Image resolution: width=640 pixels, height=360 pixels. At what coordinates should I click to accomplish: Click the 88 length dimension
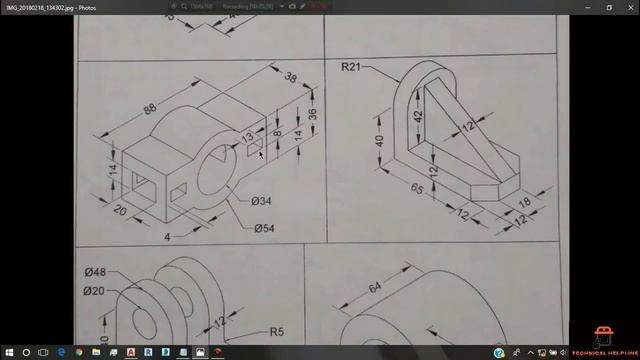pos(150,109)
